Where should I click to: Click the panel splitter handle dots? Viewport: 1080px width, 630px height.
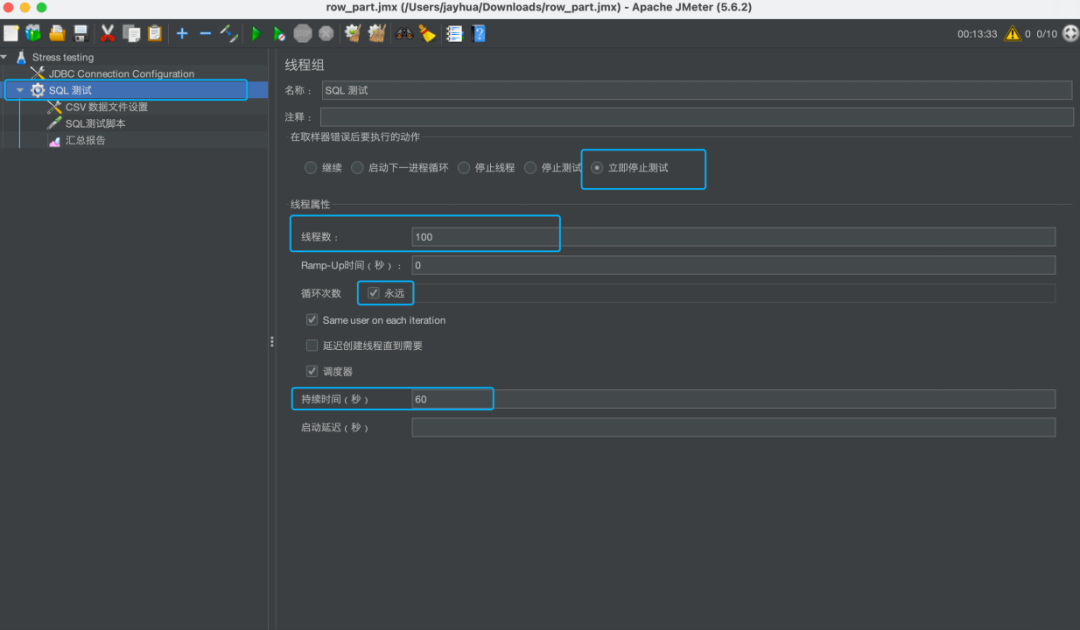(x=272, y=342)
